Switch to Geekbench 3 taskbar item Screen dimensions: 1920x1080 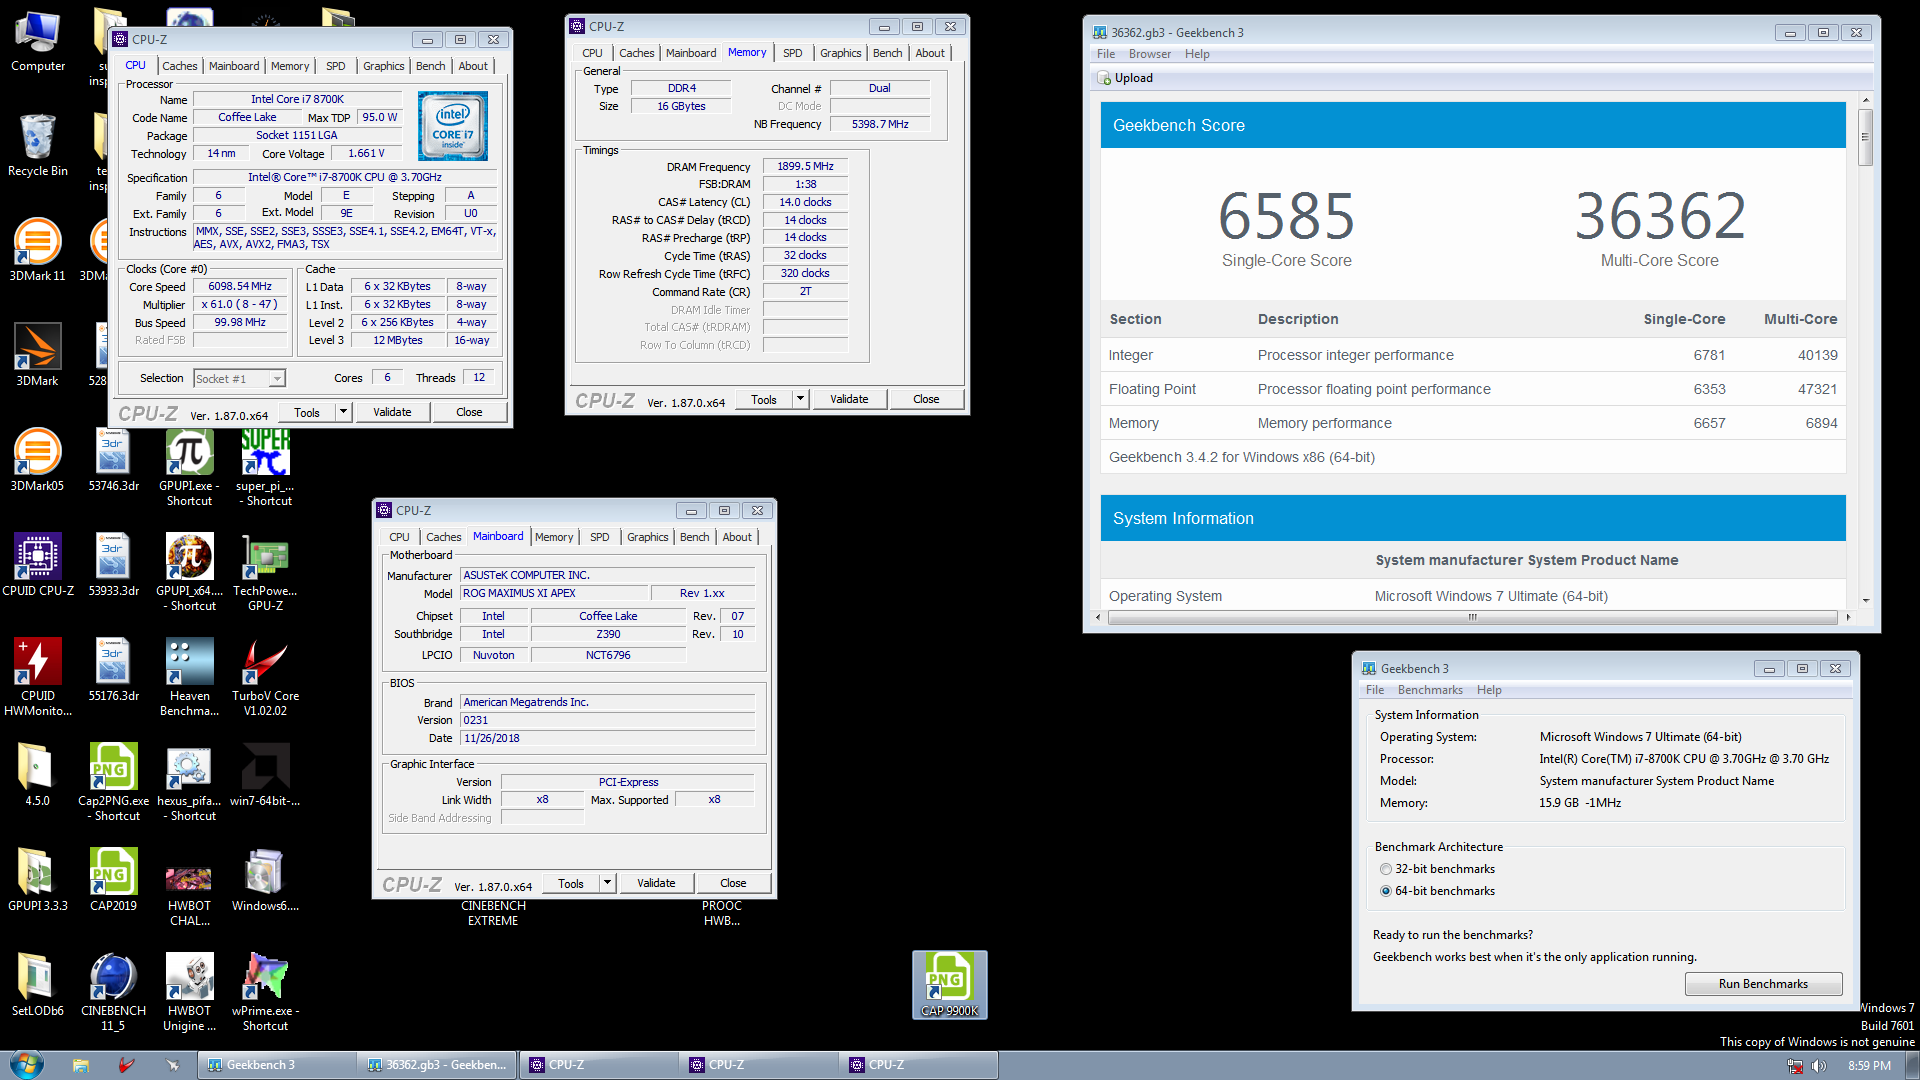(277, 1065)
